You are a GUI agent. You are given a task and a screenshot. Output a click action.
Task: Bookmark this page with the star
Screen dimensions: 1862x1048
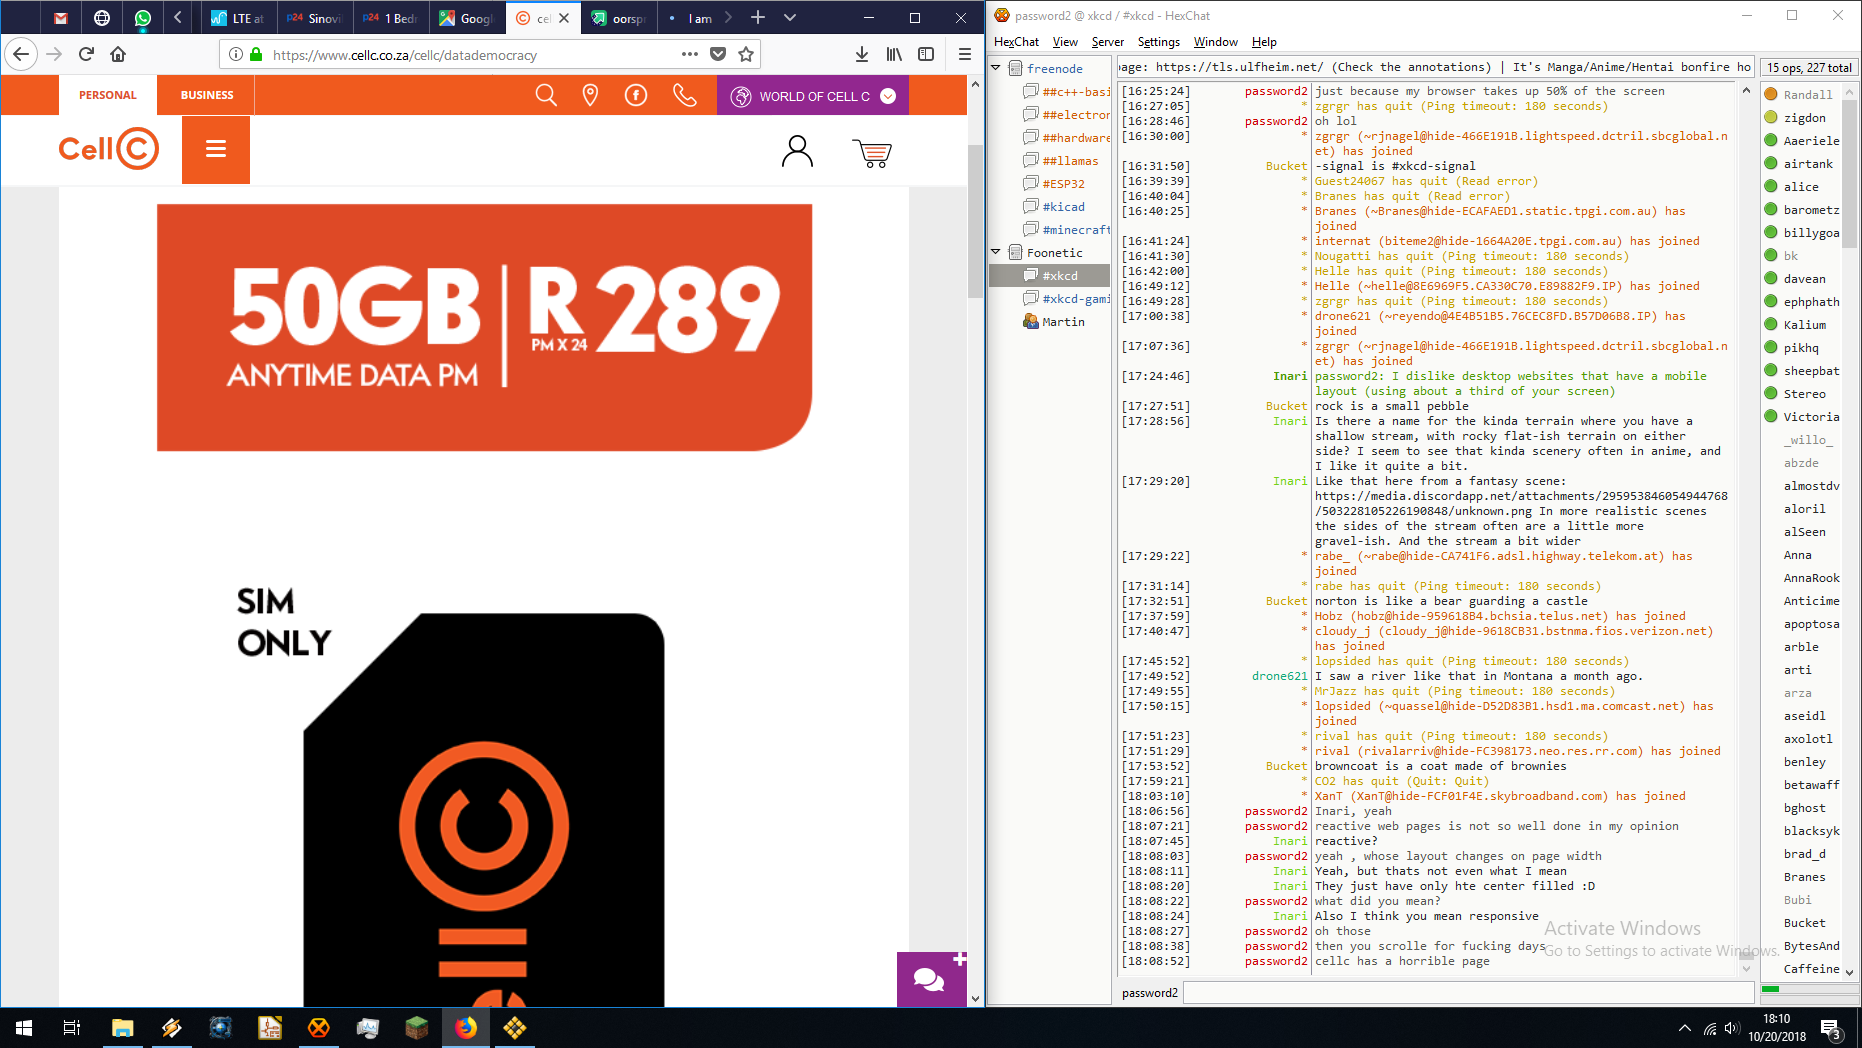tap(746, 54)
